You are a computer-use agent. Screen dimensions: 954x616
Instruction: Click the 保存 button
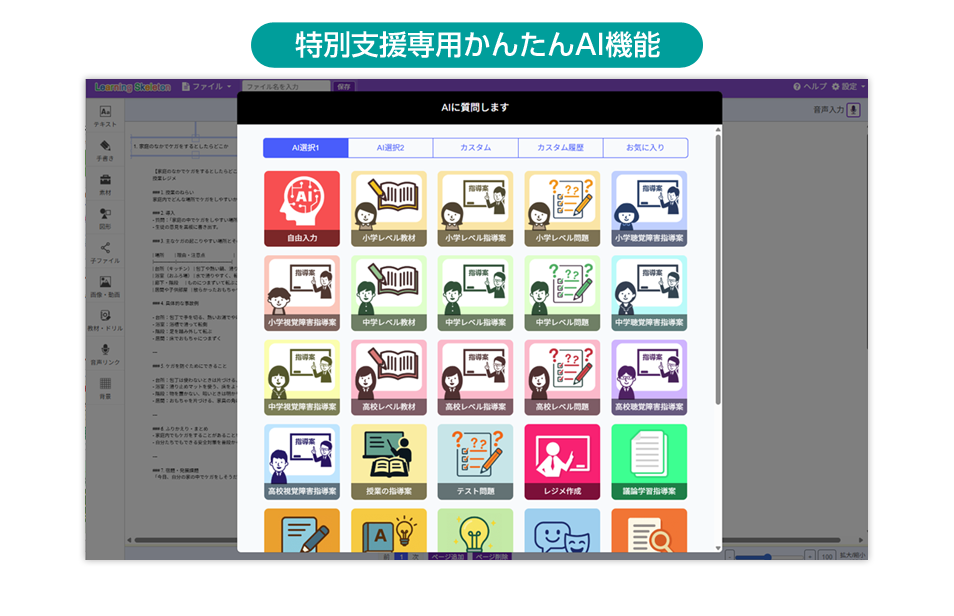click(344, 87)
